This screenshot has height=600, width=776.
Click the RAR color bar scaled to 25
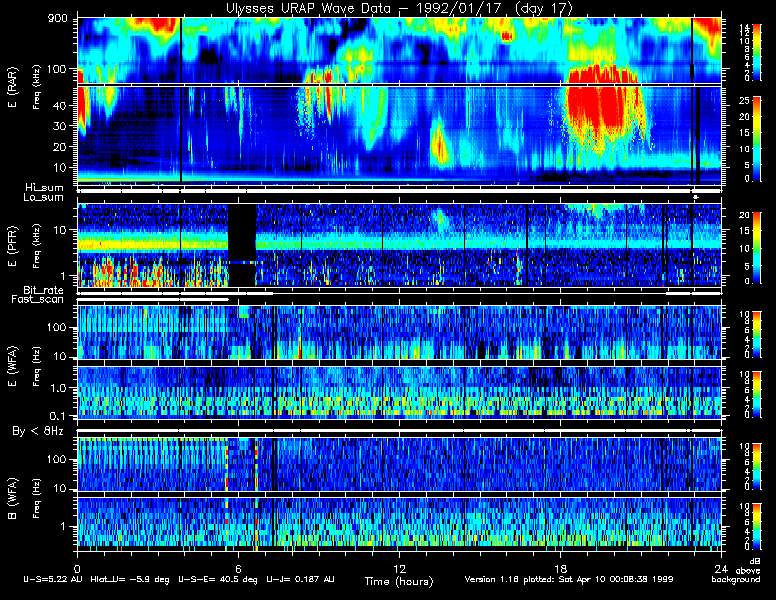click(757, 139)
